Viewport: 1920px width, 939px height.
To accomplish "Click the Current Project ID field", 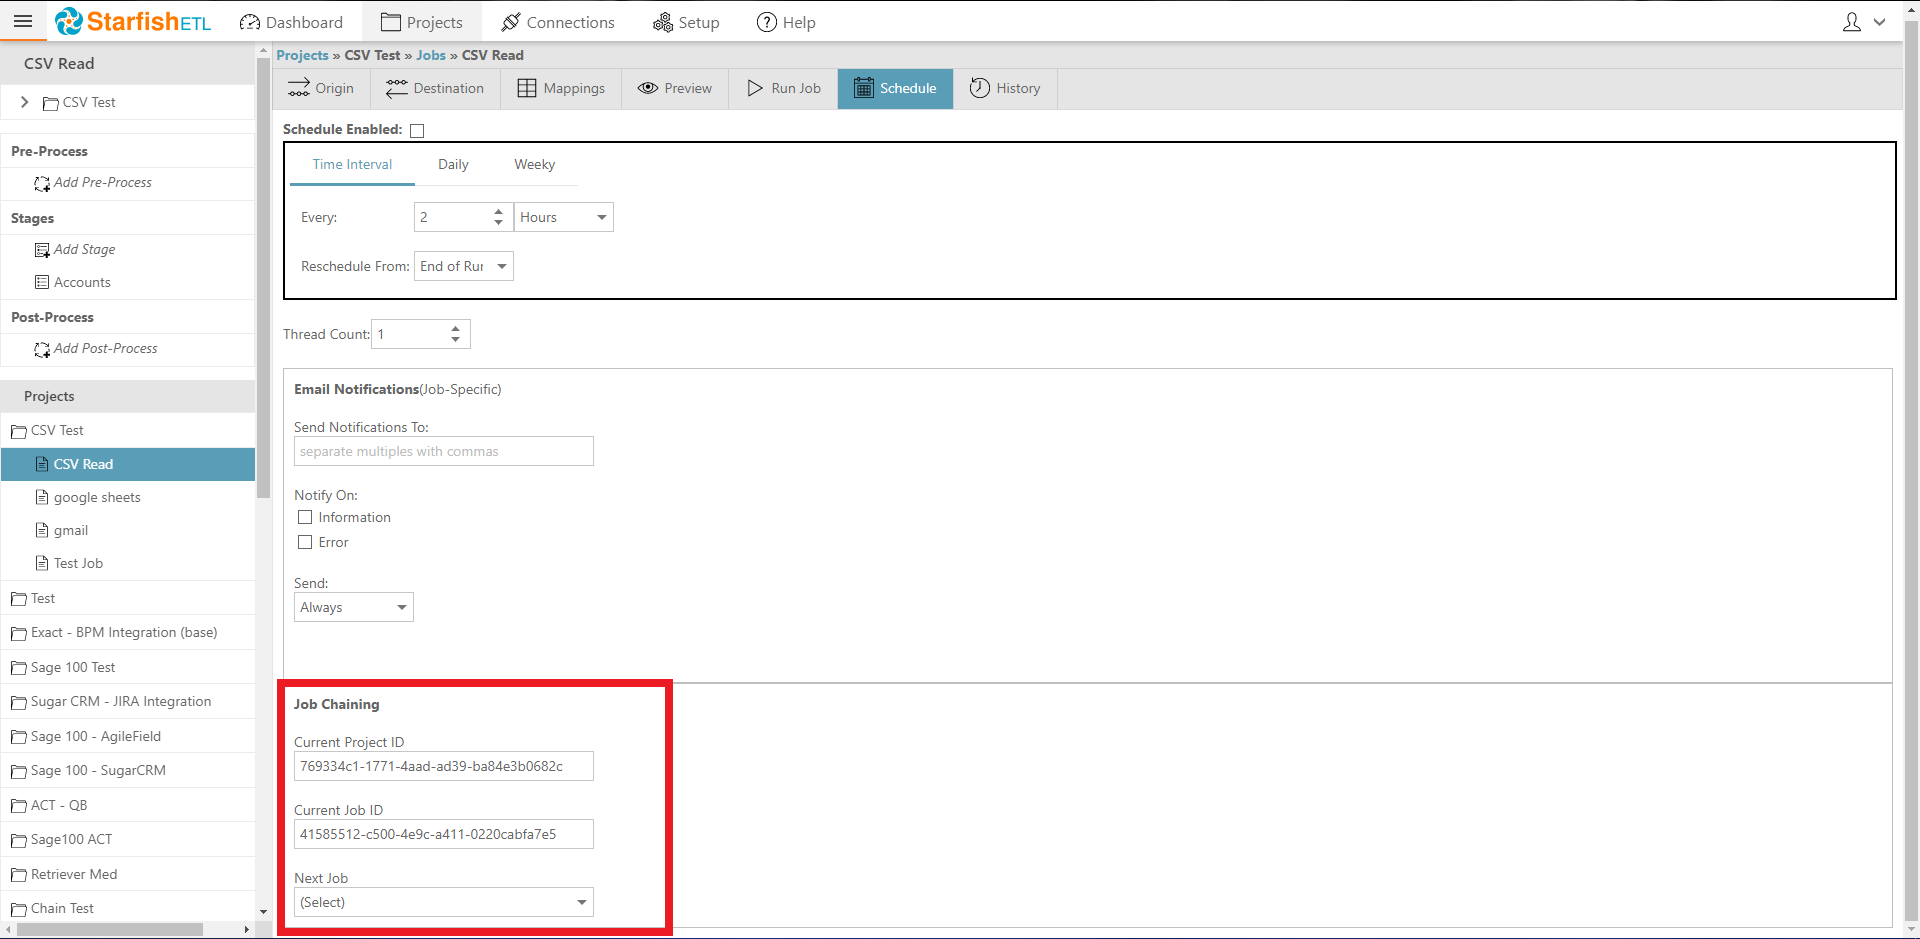I will point(444,766).
